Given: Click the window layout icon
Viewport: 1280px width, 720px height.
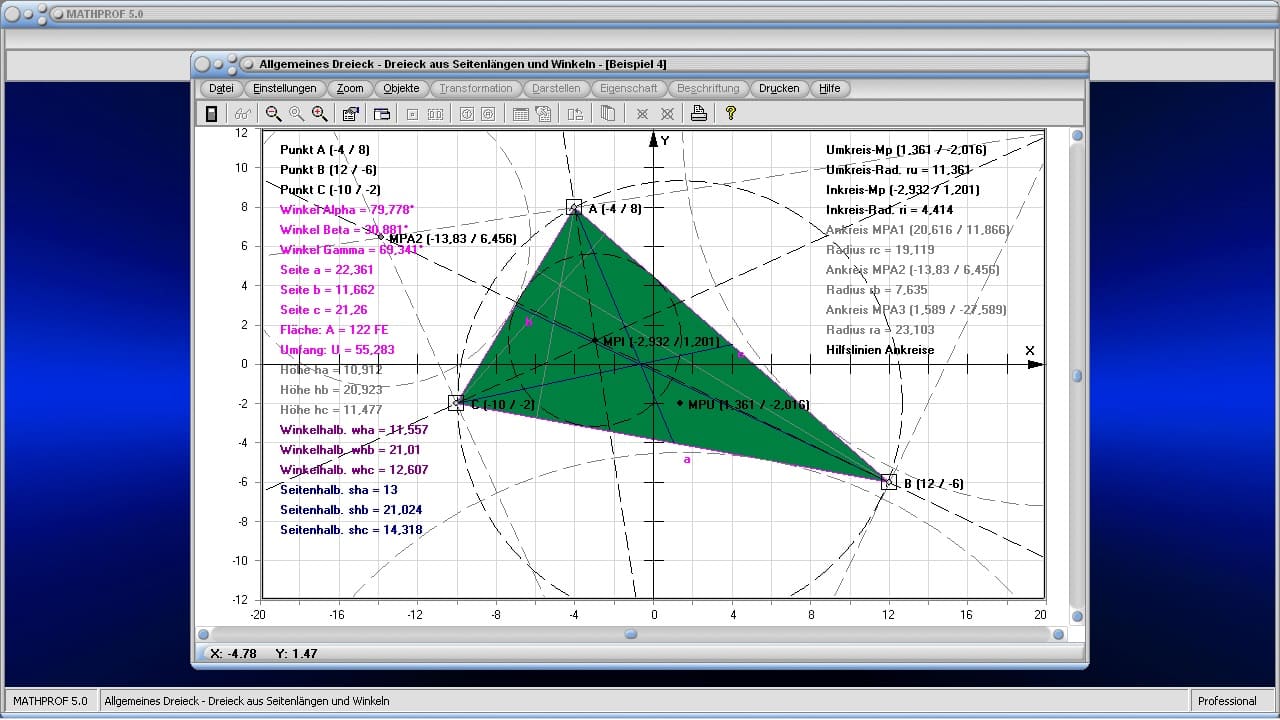Looking at the screenshot, I should pyautogui.click(x=382, y=114).
